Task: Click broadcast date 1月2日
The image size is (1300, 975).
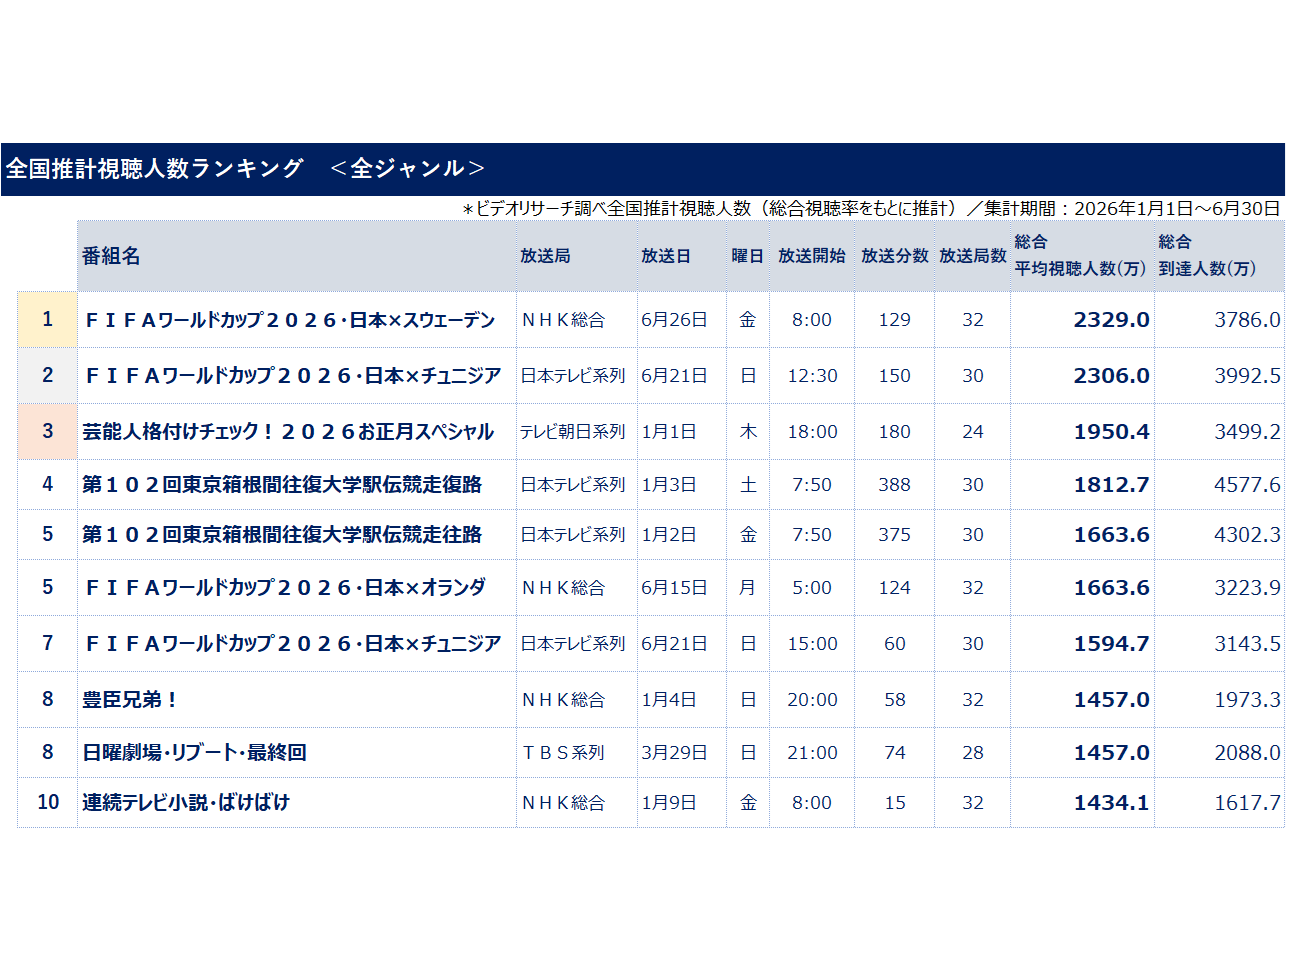Action: click(669, 535)
